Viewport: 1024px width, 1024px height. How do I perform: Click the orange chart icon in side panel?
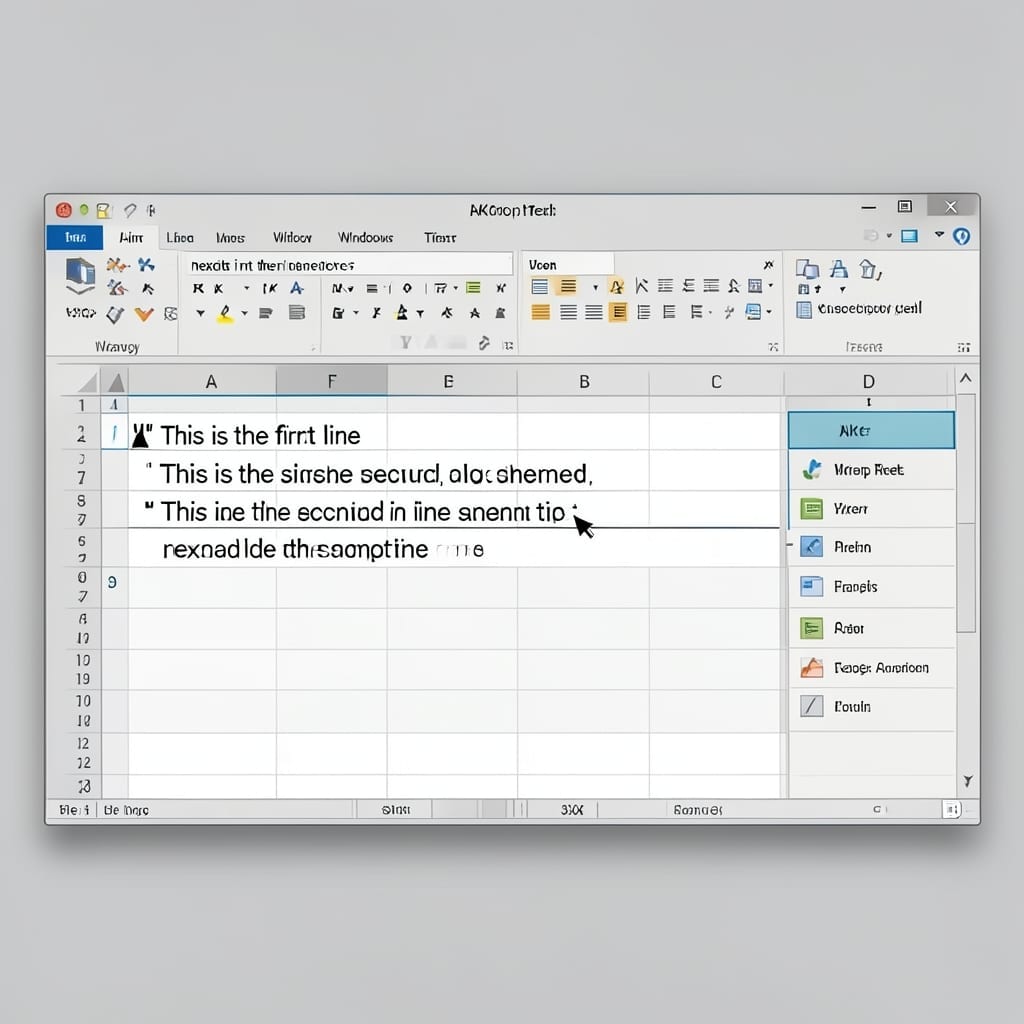812,667
